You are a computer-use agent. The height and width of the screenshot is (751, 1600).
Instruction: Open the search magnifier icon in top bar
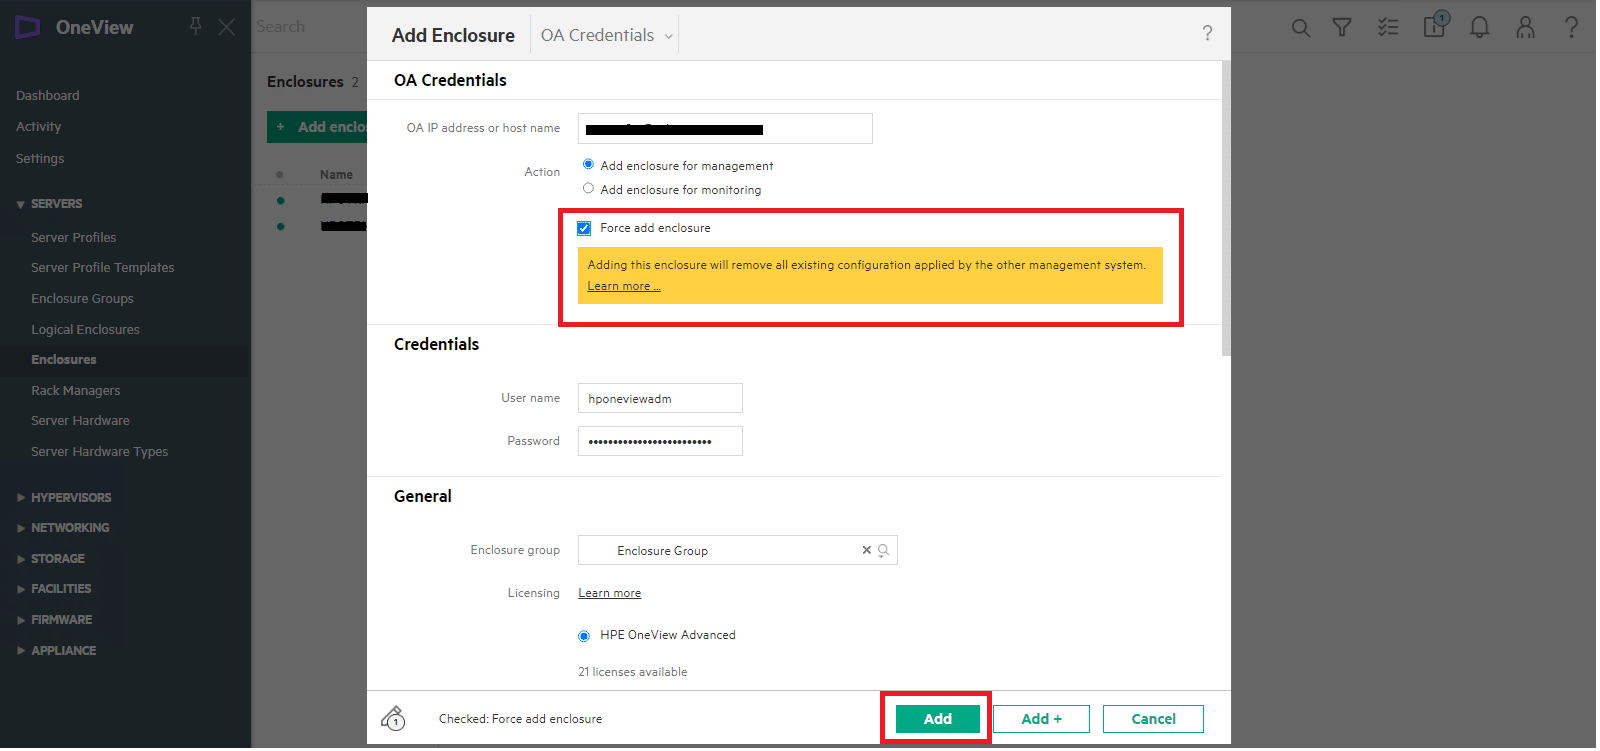1300,28
